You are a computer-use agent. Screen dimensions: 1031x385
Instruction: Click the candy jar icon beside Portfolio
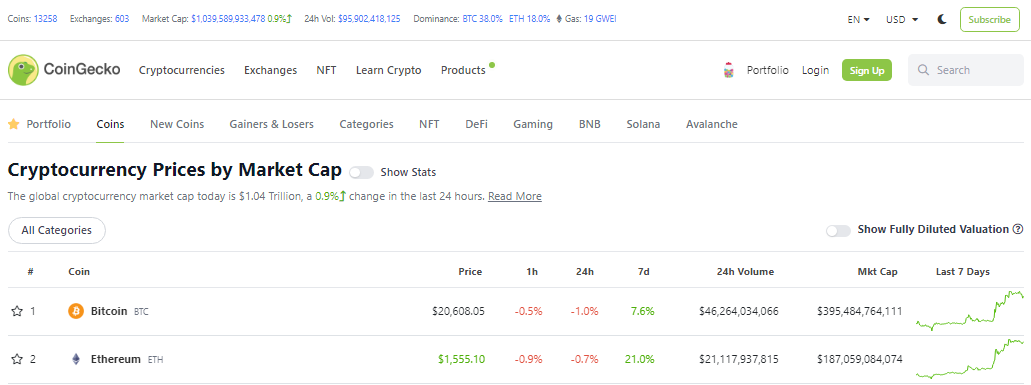tap(728, 70)
